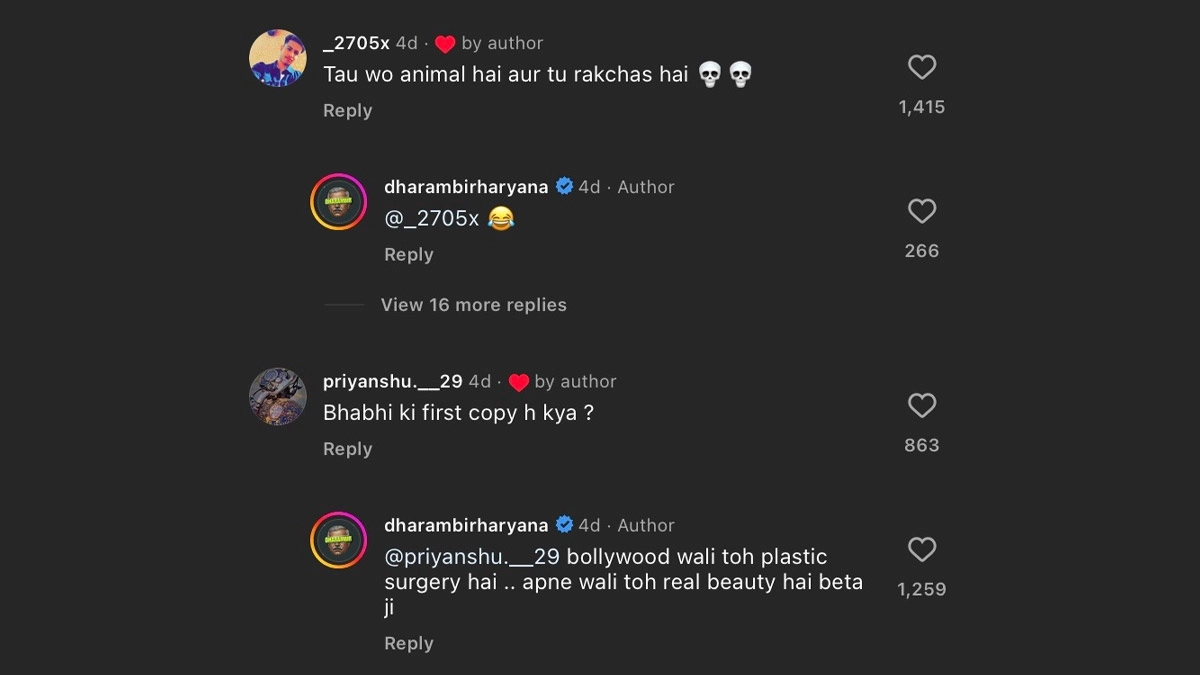This screenshot has width=1200, height=675.
Task: Open dharambirharyana username on first reply
Action: click(x=466, y=187)
